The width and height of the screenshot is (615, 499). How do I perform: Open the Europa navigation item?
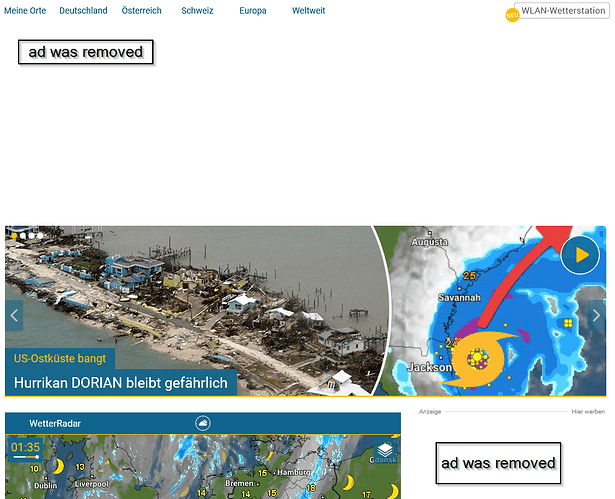click(x=253, y=10)
